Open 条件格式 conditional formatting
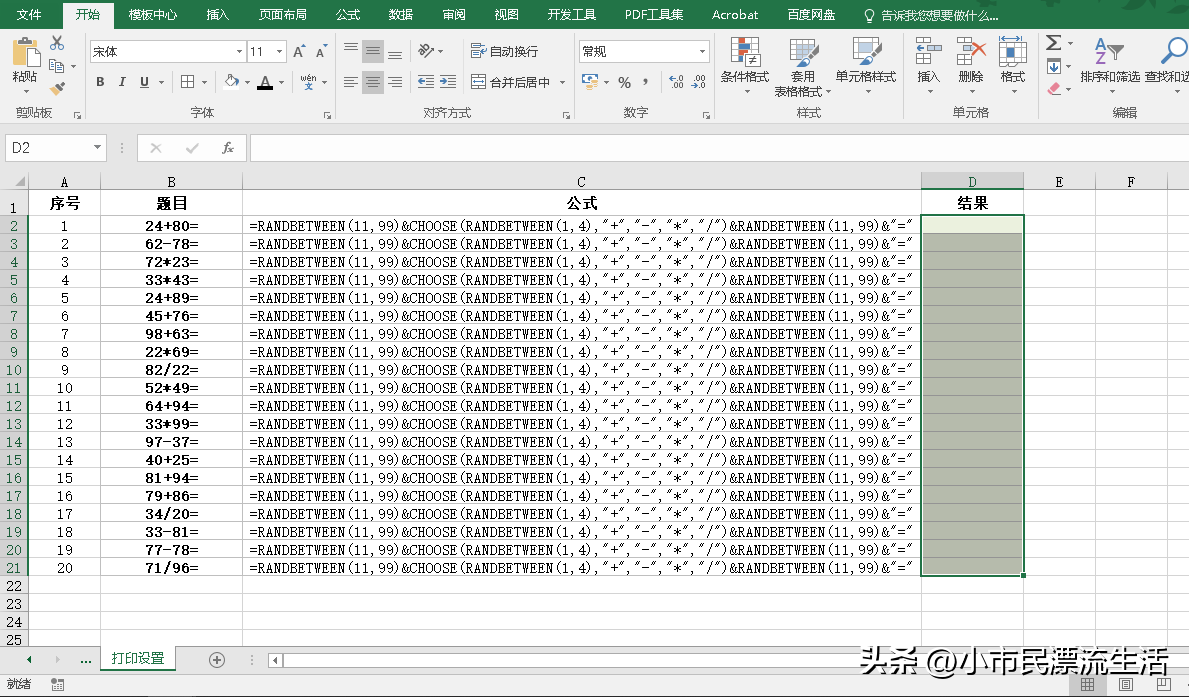The width and height of the screenshot is (1189, 697). (x=745, y=65)
